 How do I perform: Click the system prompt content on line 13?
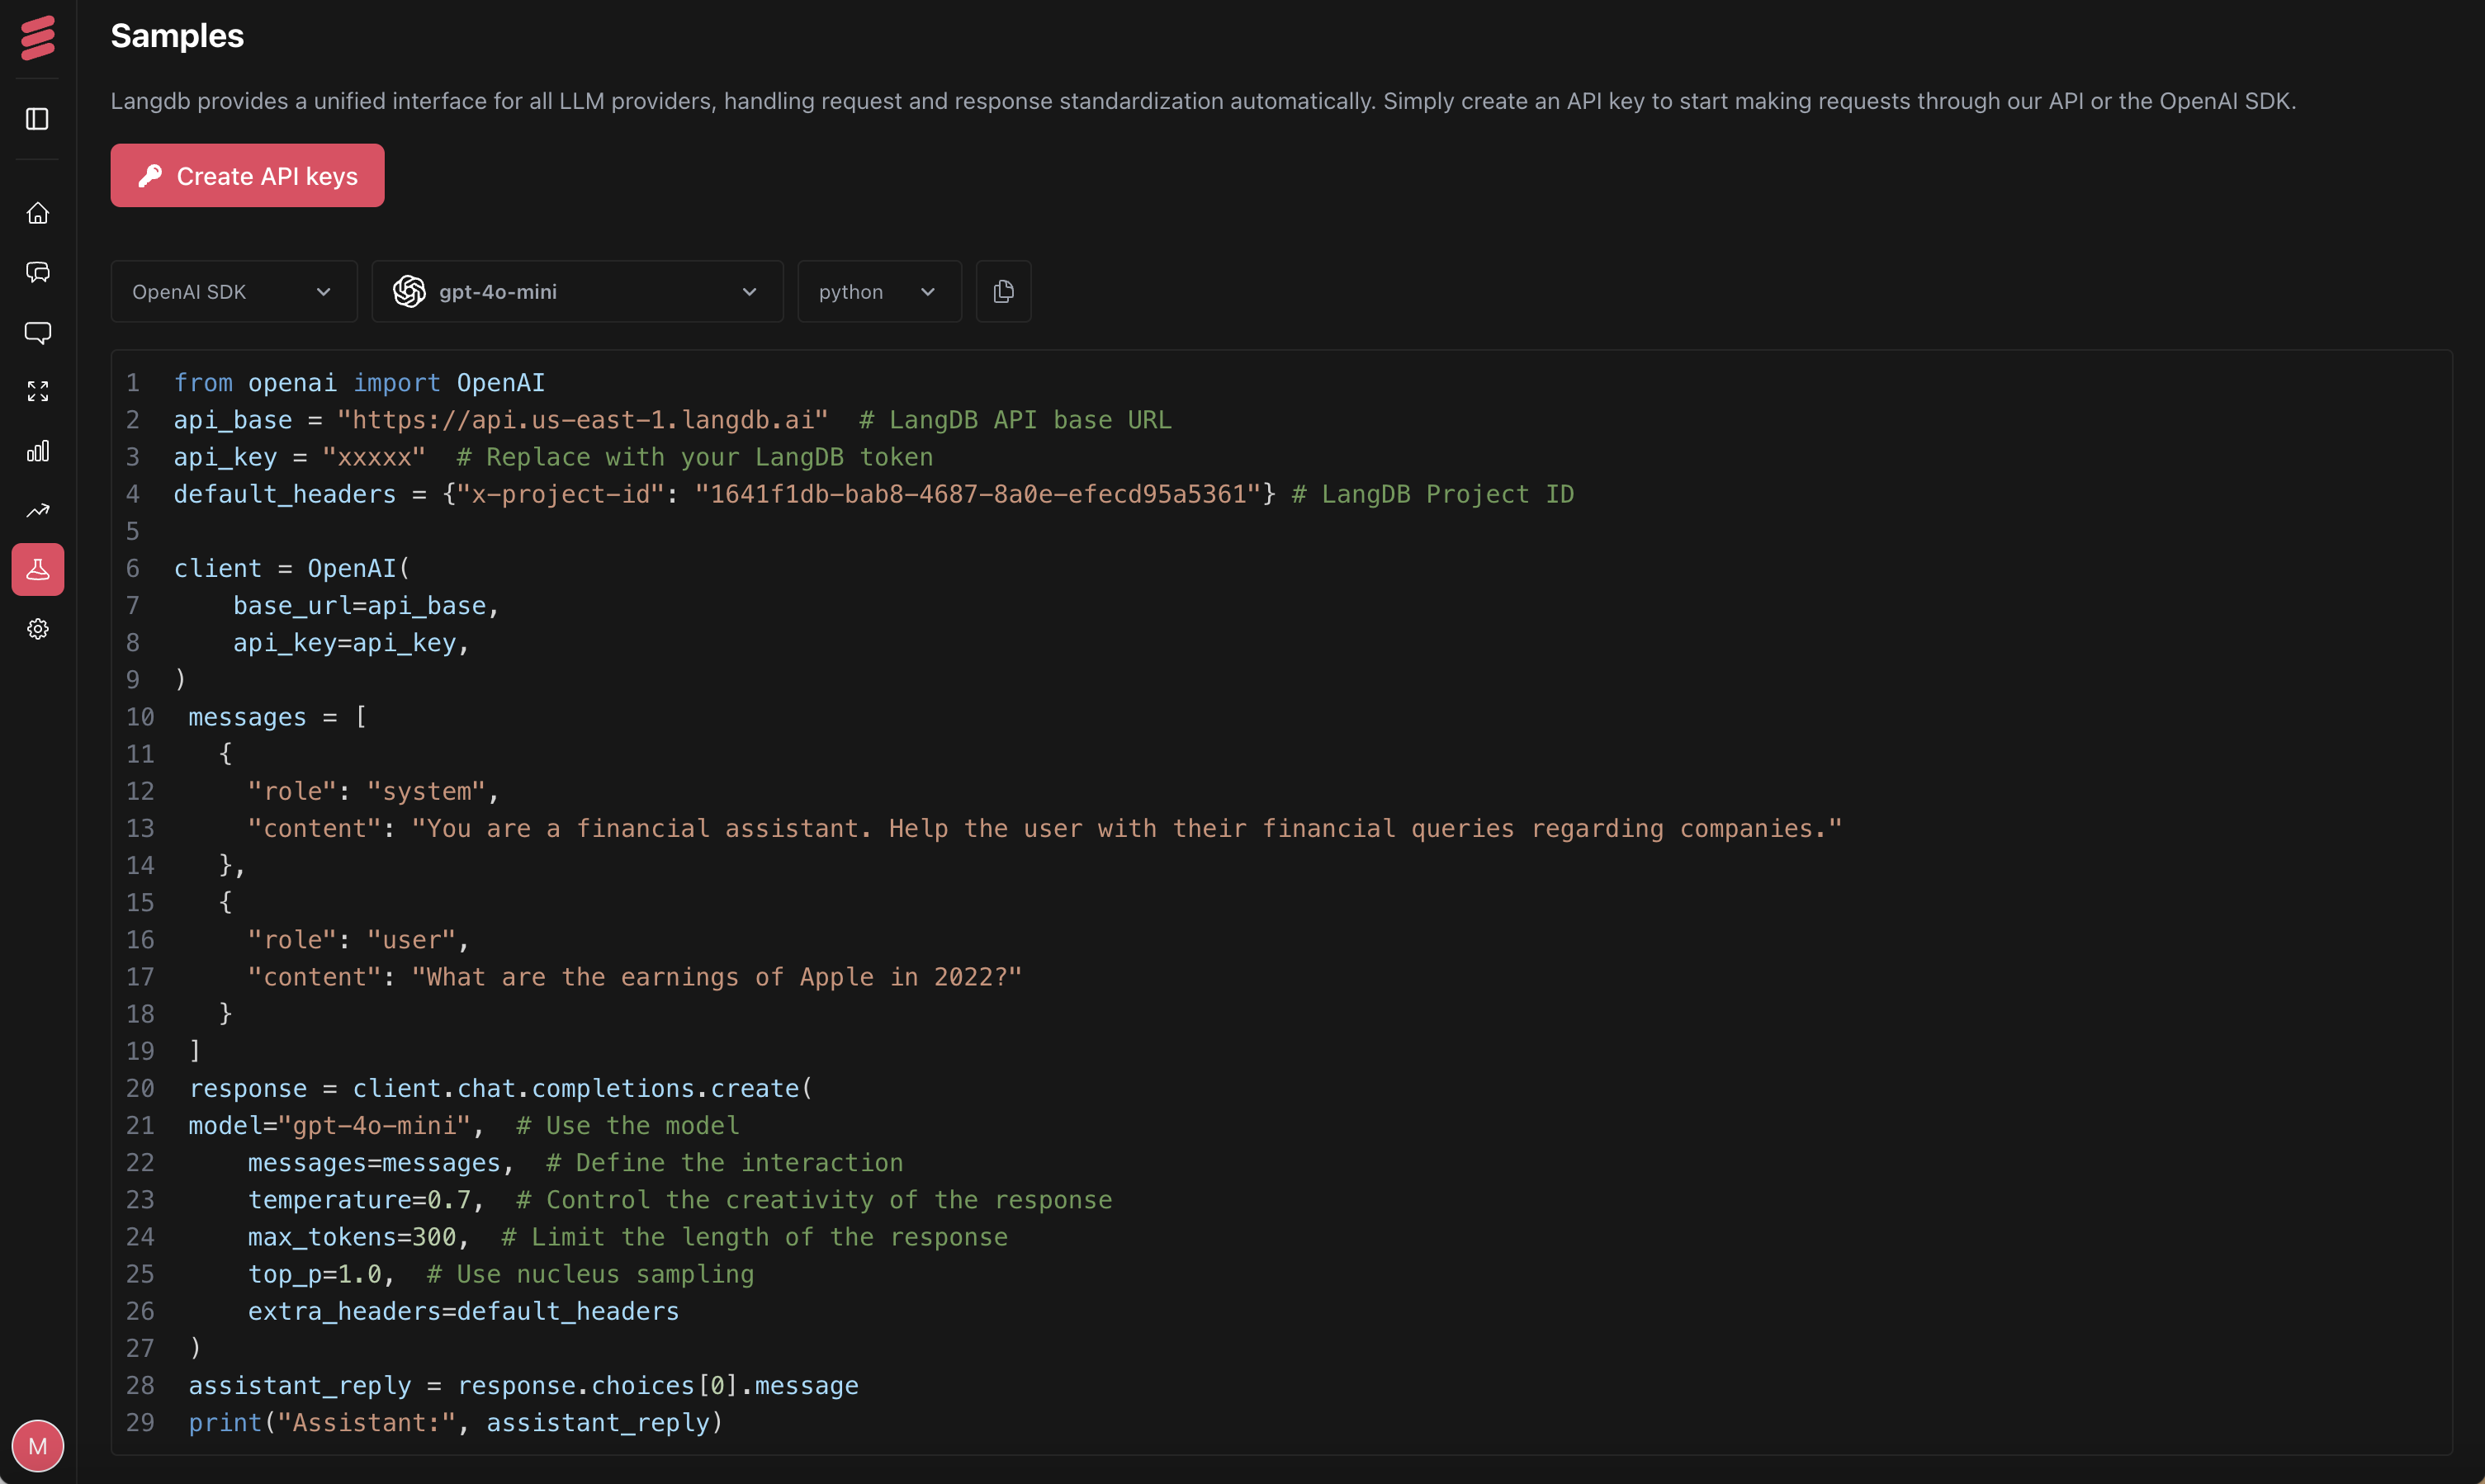1126,829
